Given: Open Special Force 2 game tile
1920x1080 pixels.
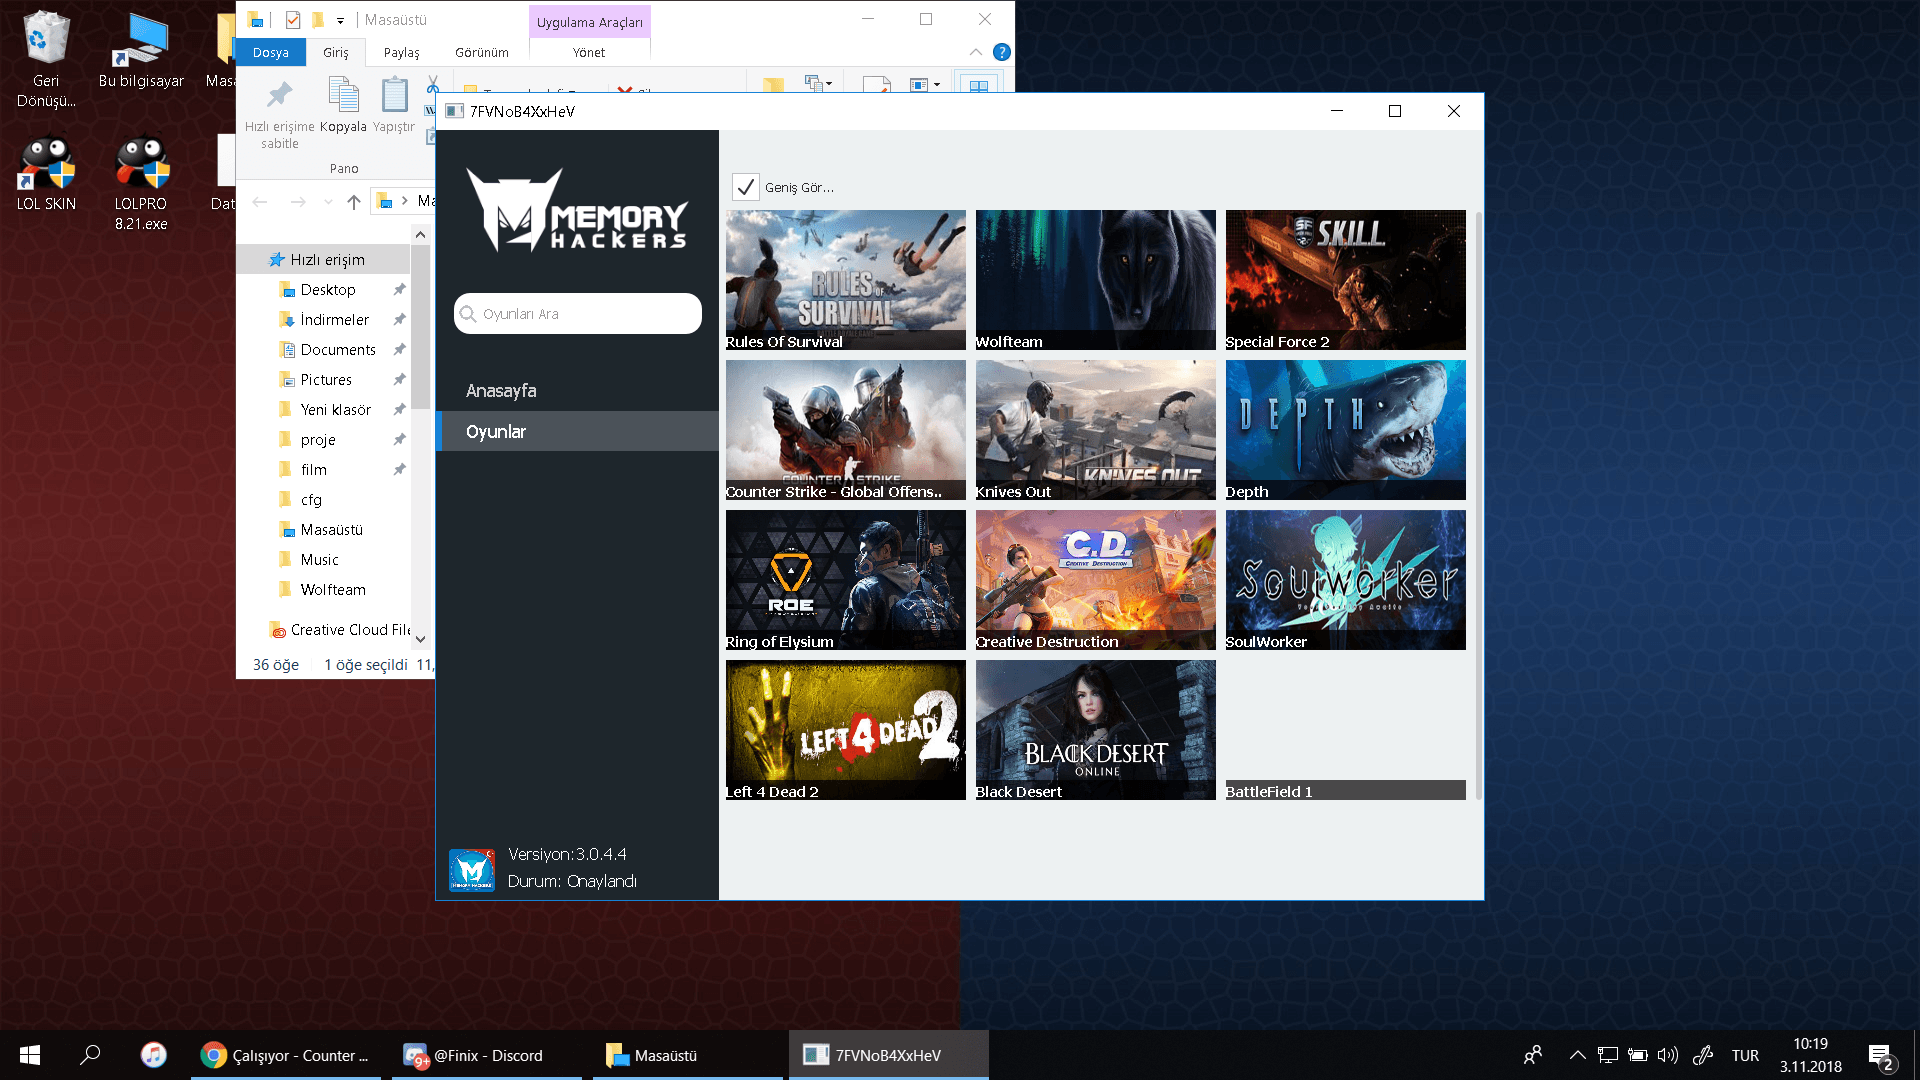Looking at the screenshot, I should [1346, 280].
